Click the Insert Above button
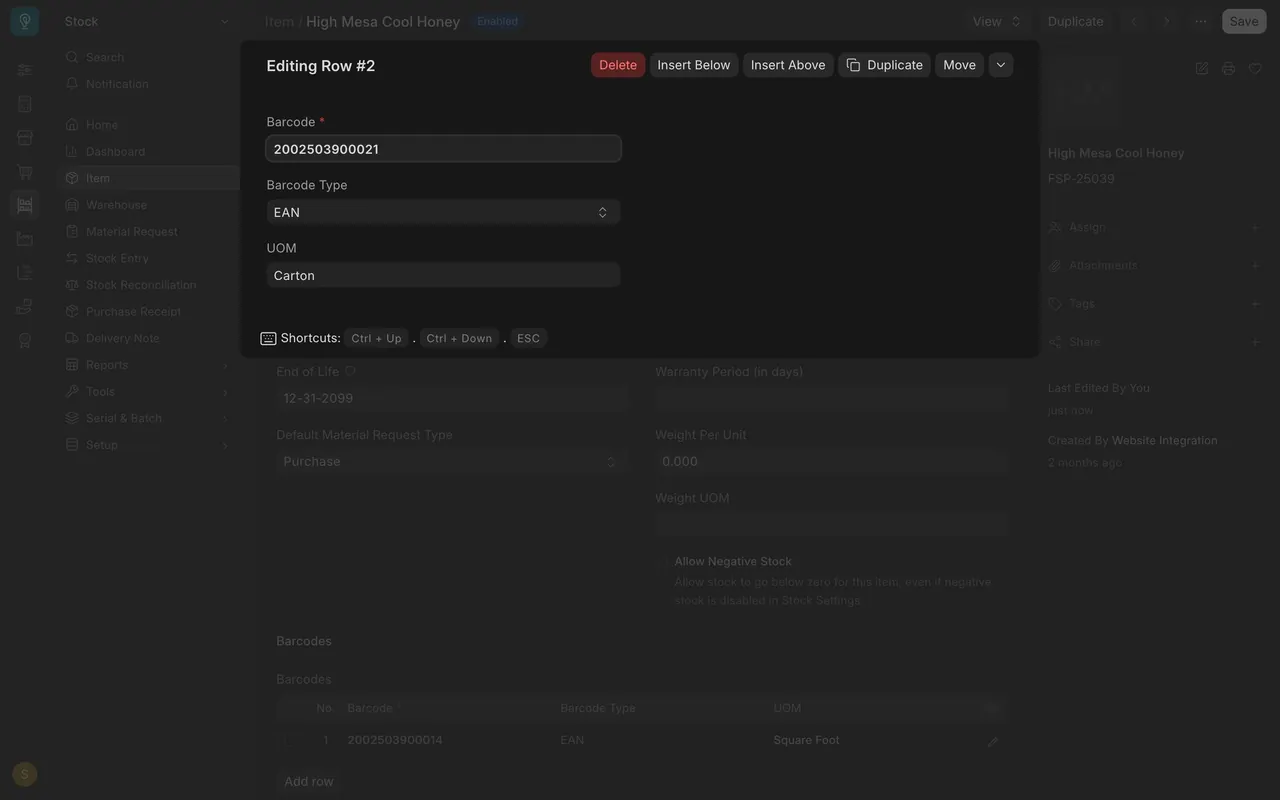The height and width of the screenshot is (800, 1280). (x=788, y=65)
